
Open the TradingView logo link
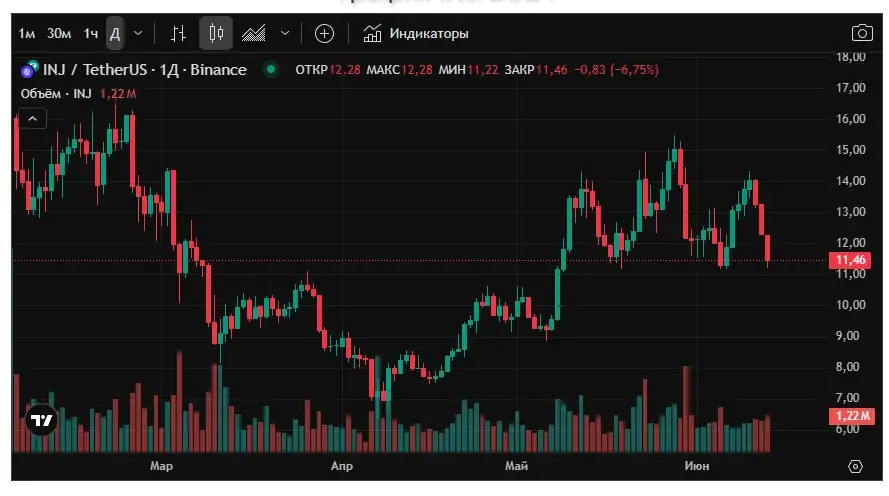41,420
